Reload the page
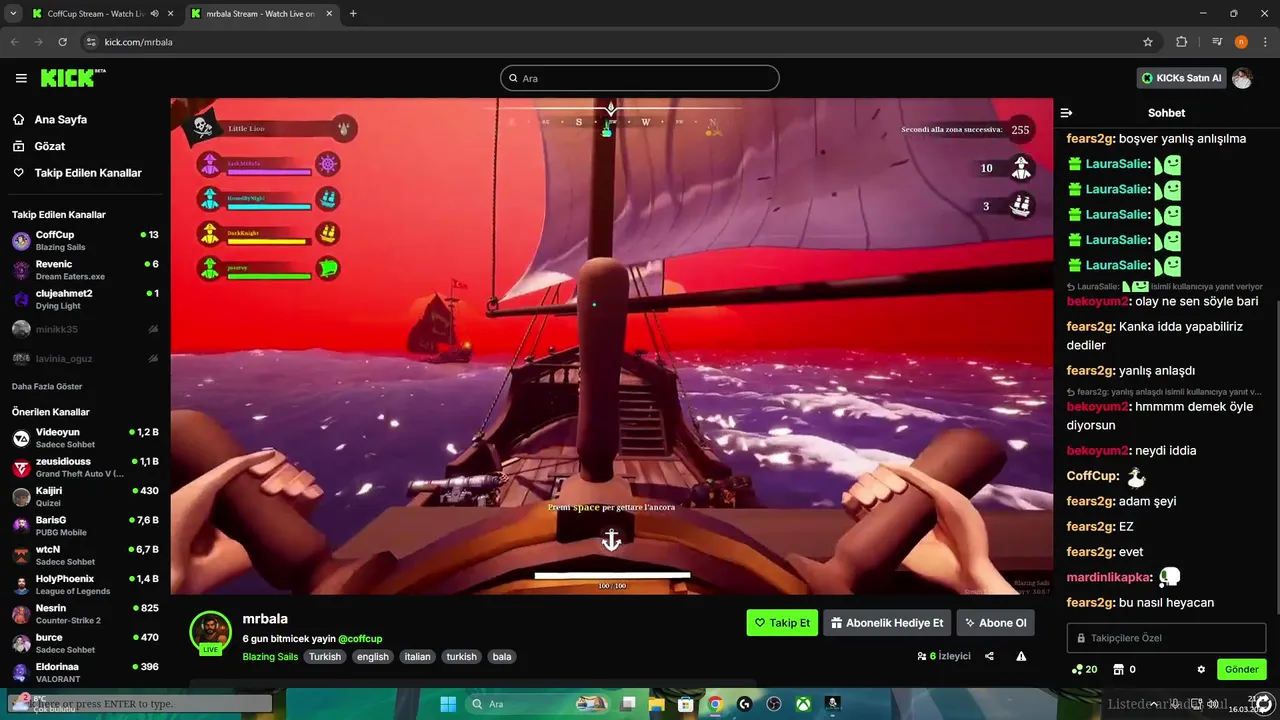 pos(63,42)
